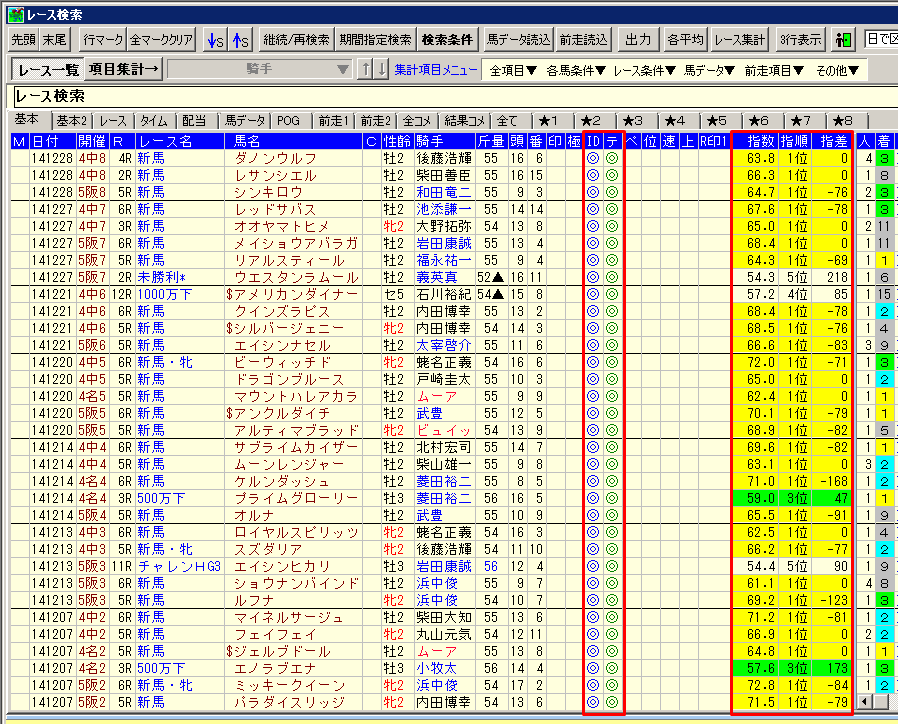Click the 3行表示 button

801,40
